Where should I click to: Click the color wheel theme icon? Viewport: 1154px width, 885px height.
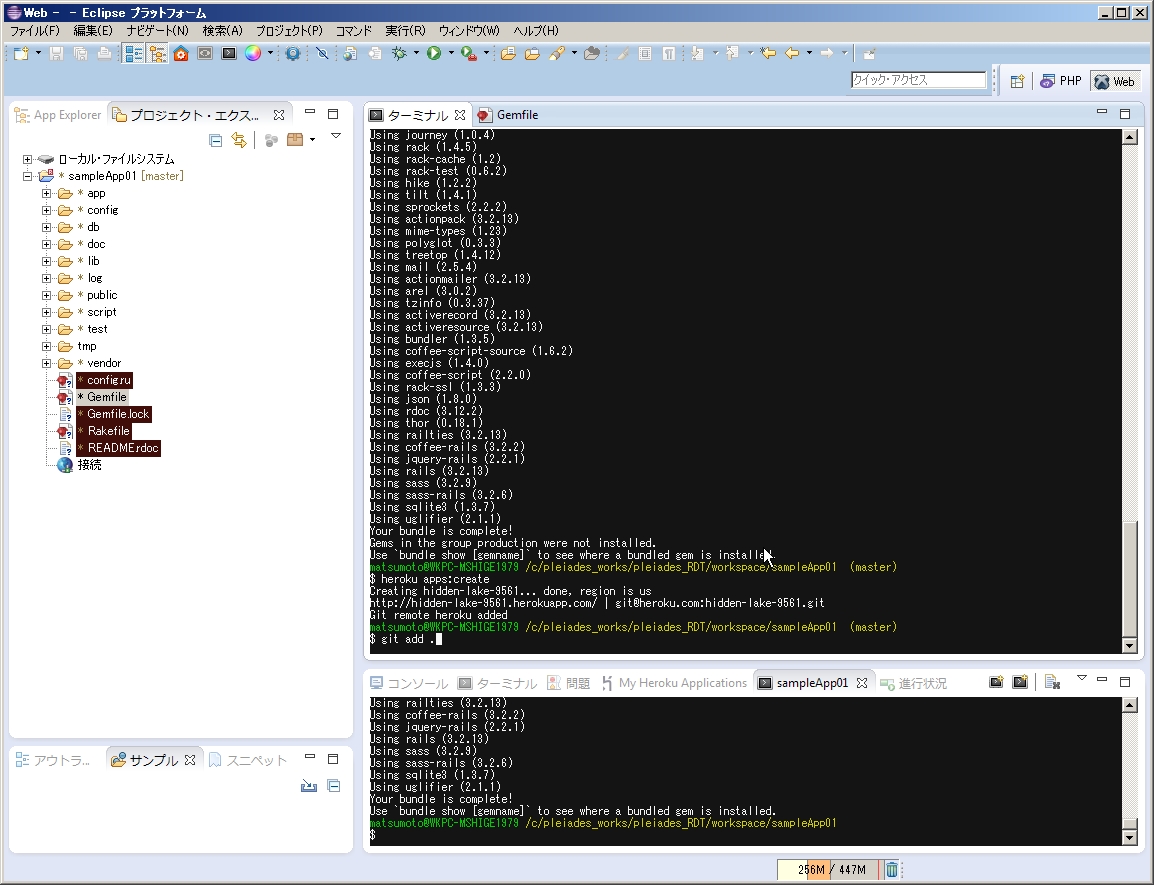coord(252,54)
